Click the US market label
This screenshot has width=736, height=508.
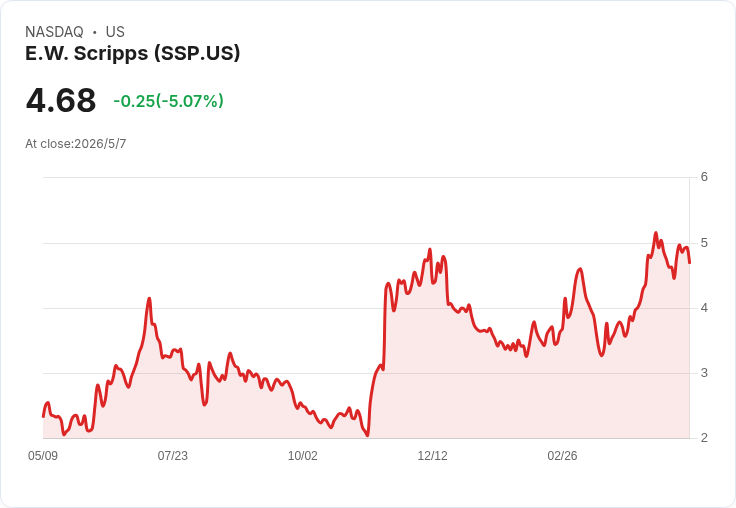[x=115, y=32]
